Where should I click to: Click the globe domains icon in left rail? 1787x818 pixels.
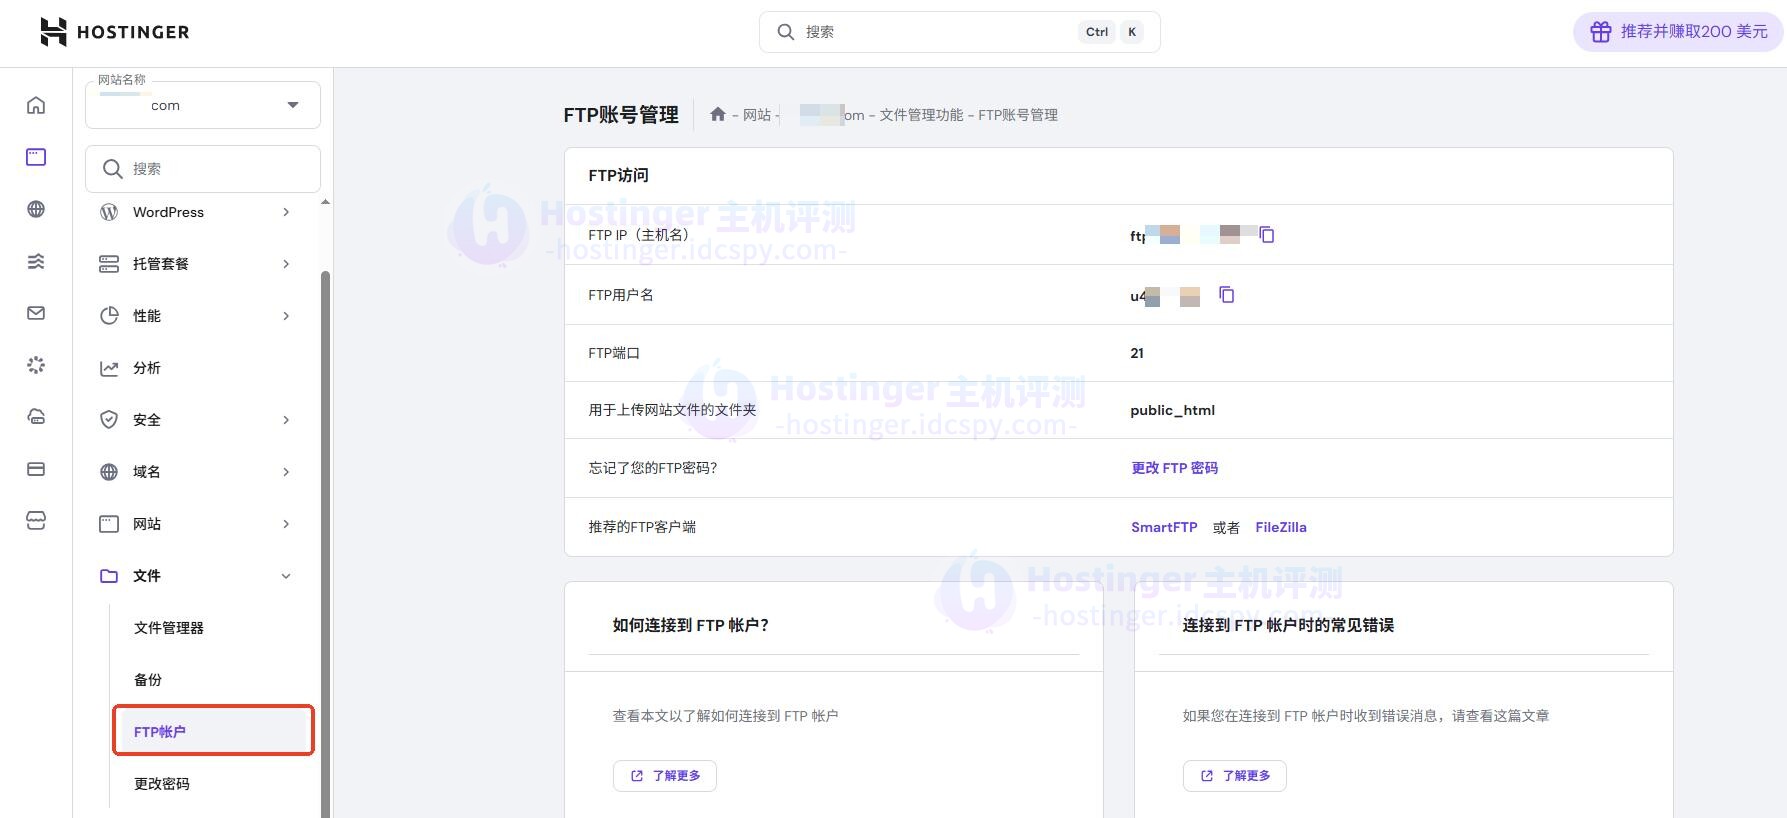pyautogui.click(x=36, y=209)
